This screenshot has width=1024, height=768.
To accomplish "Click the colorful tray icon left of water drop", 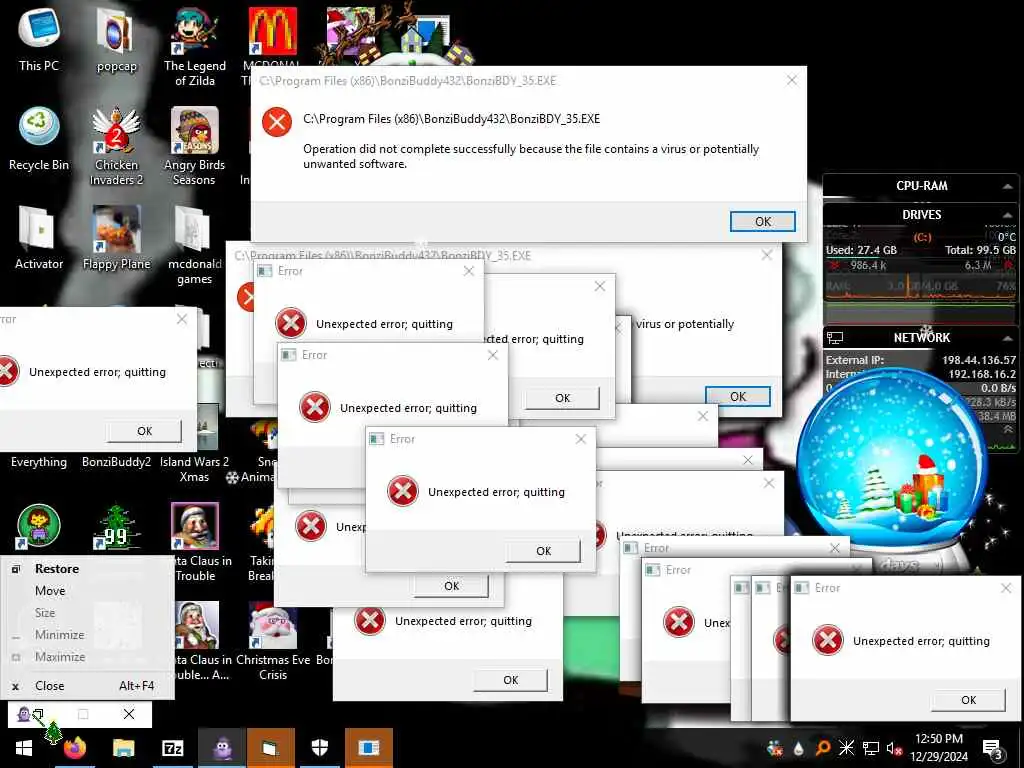I will point(775,748).
